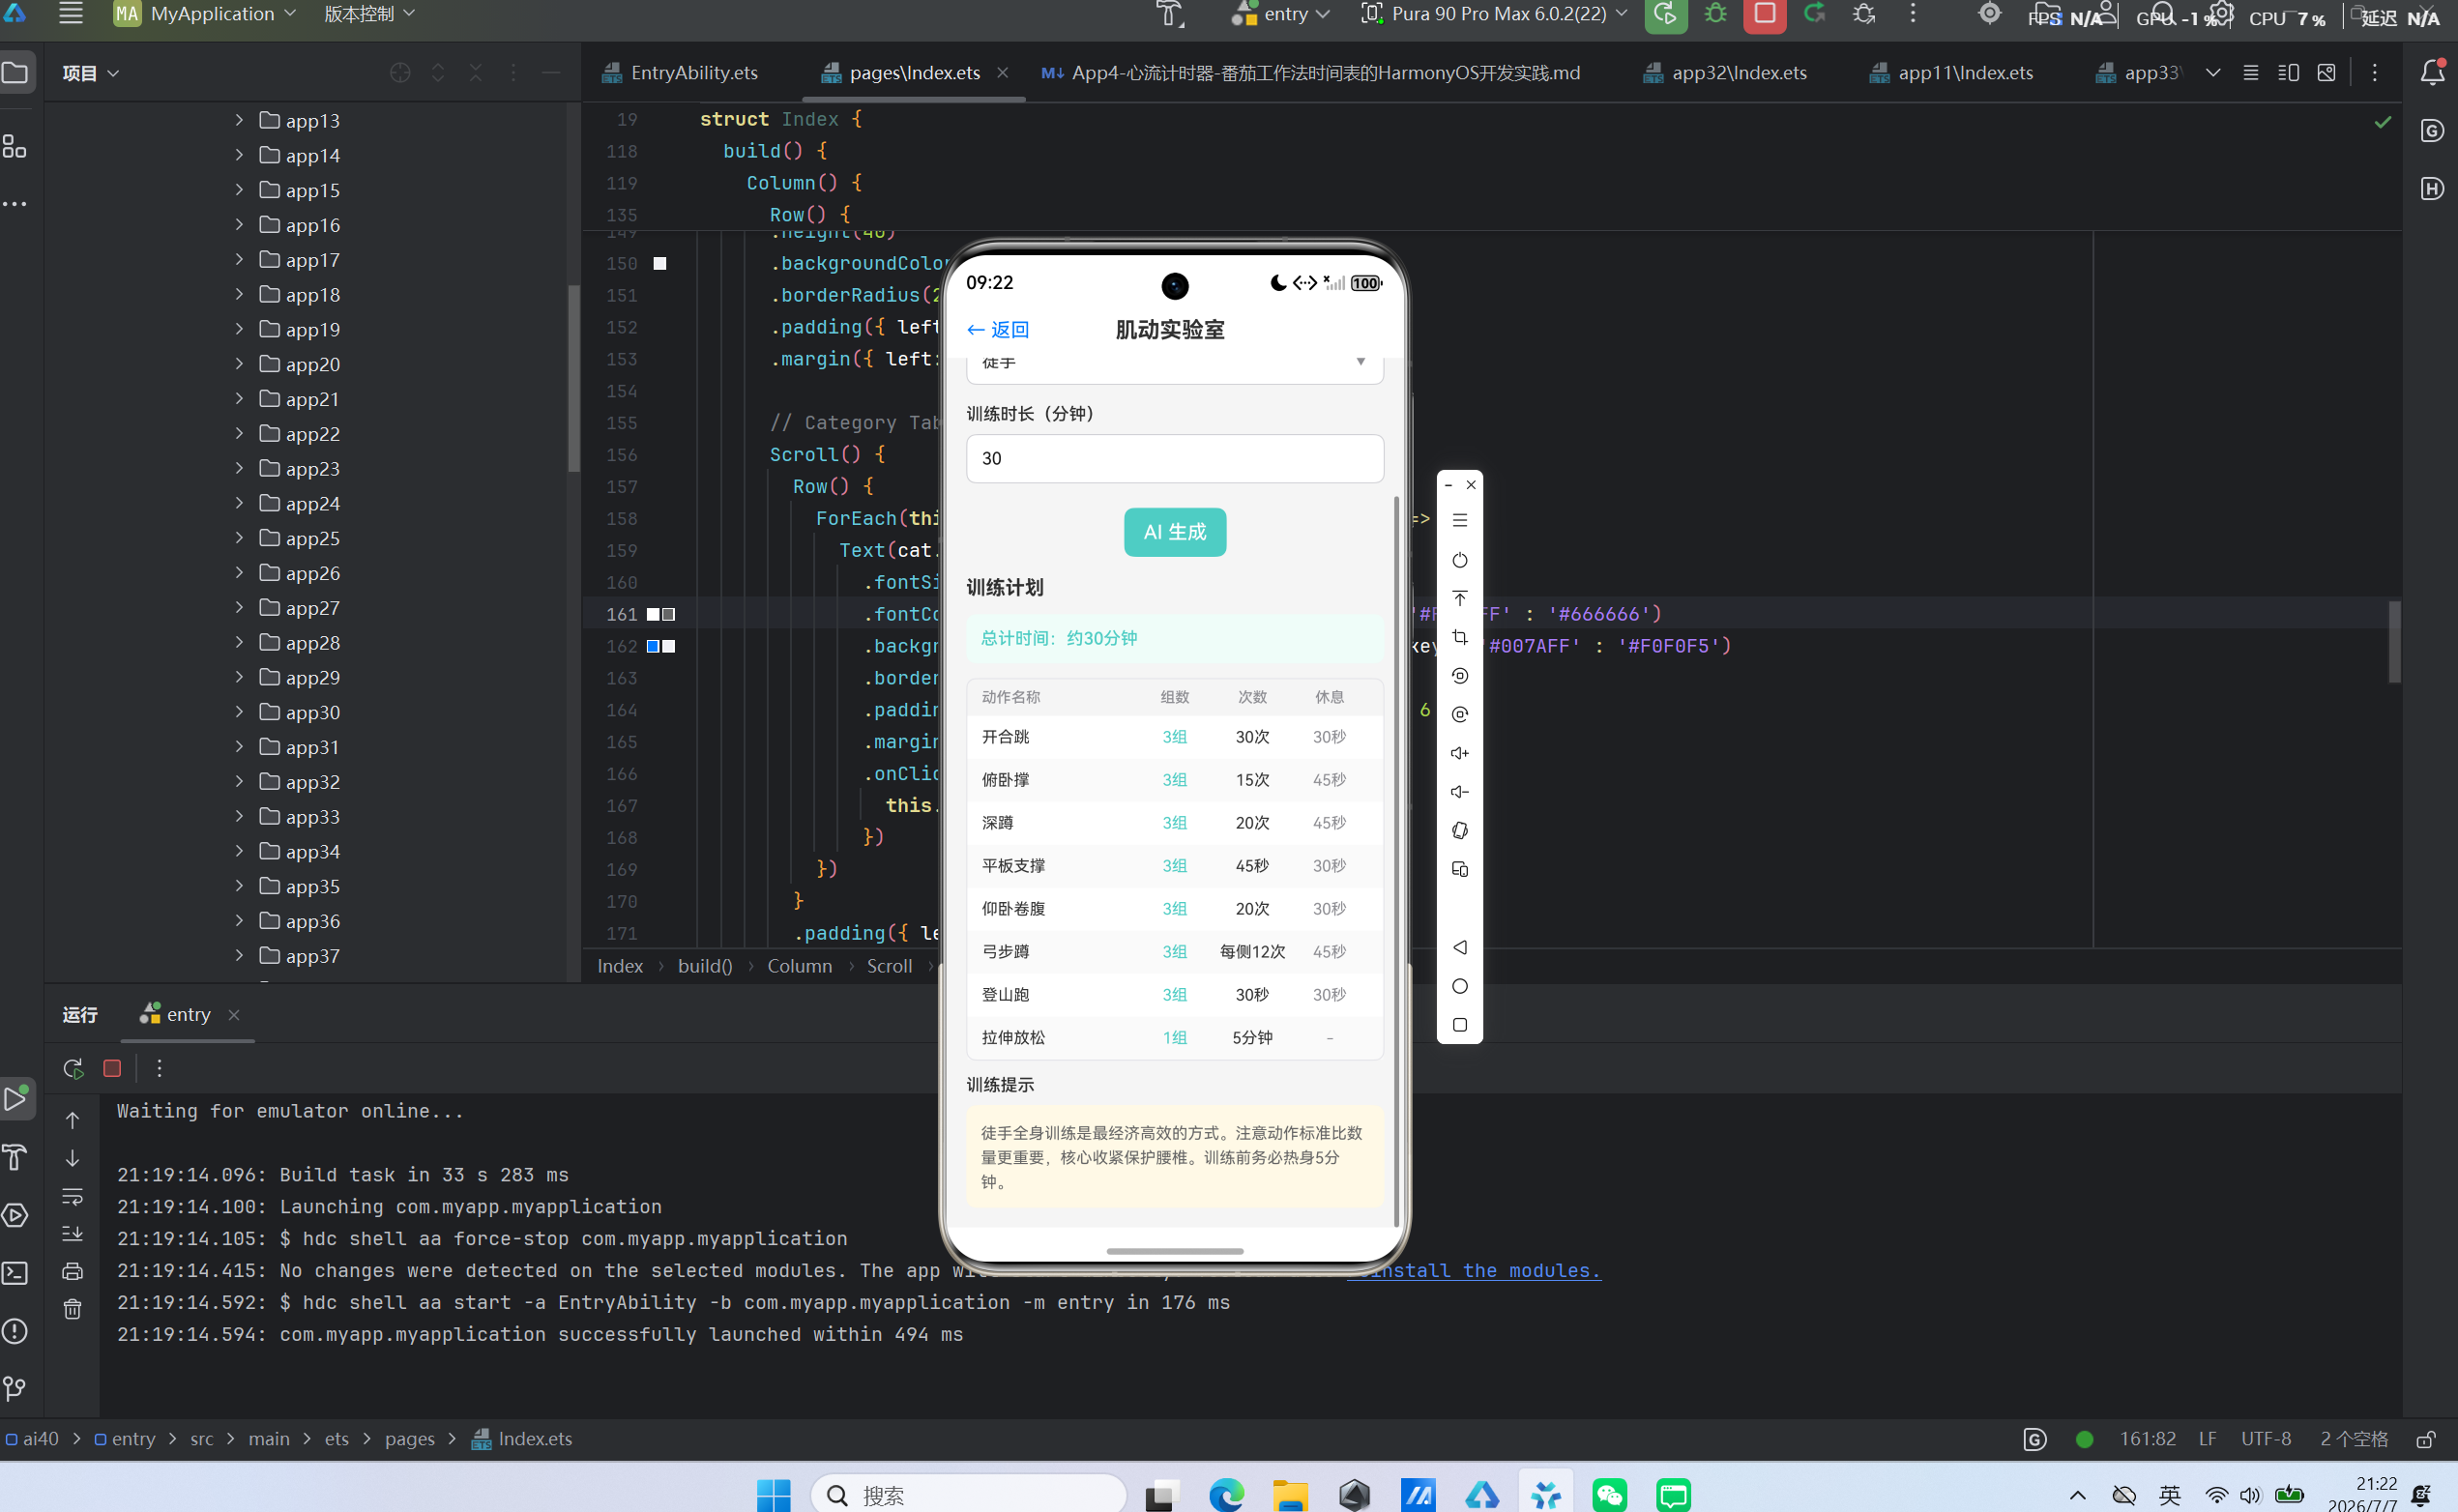Open the Project folder tool window icon
The image size is (2458, 1512).
17,73
